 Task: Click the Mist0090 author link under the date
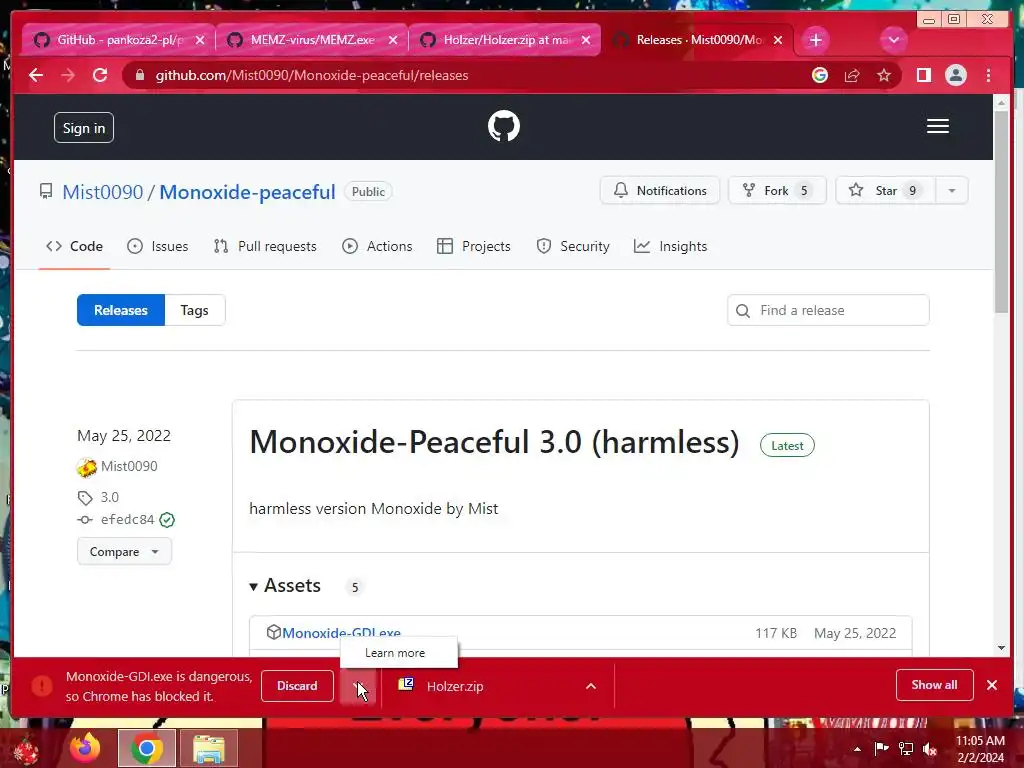pyautogui.click(x=129, y=466)
